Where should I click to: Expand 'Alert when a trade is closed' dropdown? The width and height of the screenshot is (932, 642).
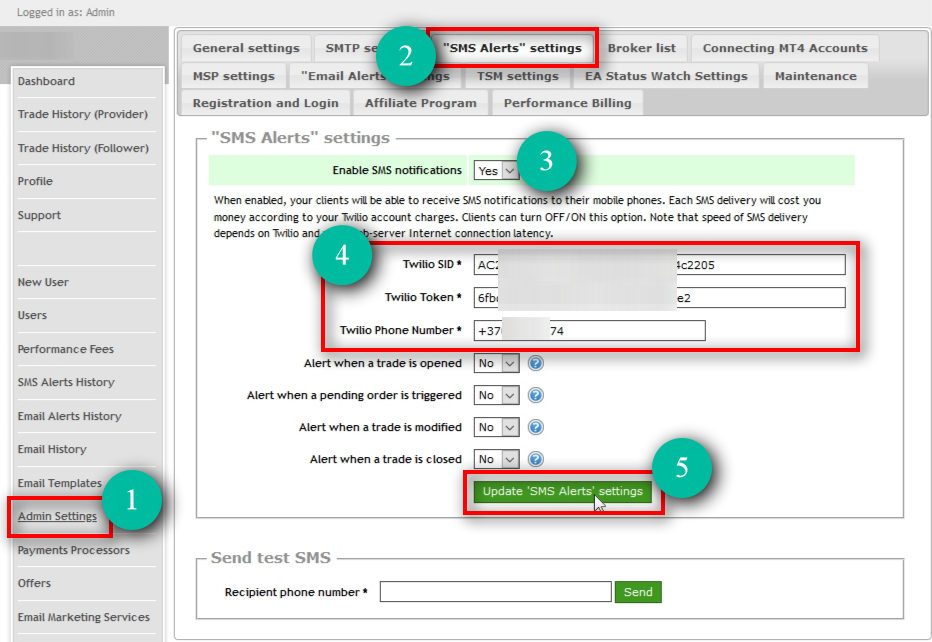496,460
